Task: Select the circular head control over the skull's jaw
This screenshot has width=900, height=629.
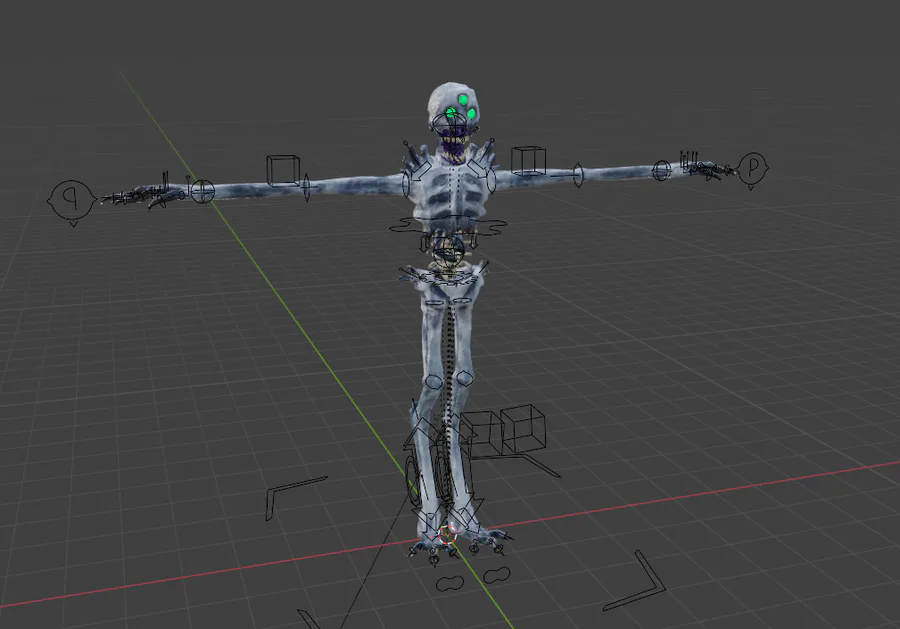Action: (449, 125)
